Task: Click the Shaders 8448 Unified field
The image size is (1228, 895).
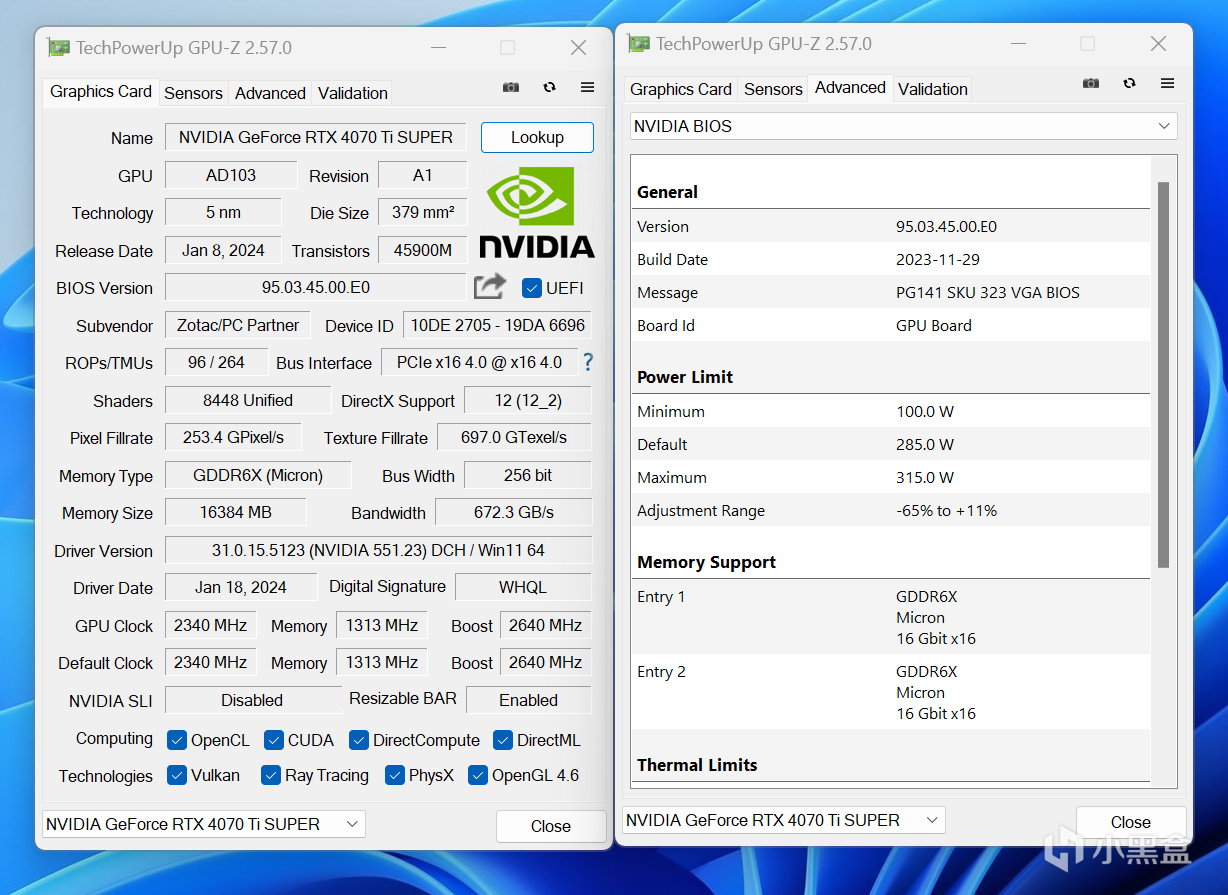Action: click(248, 400)
